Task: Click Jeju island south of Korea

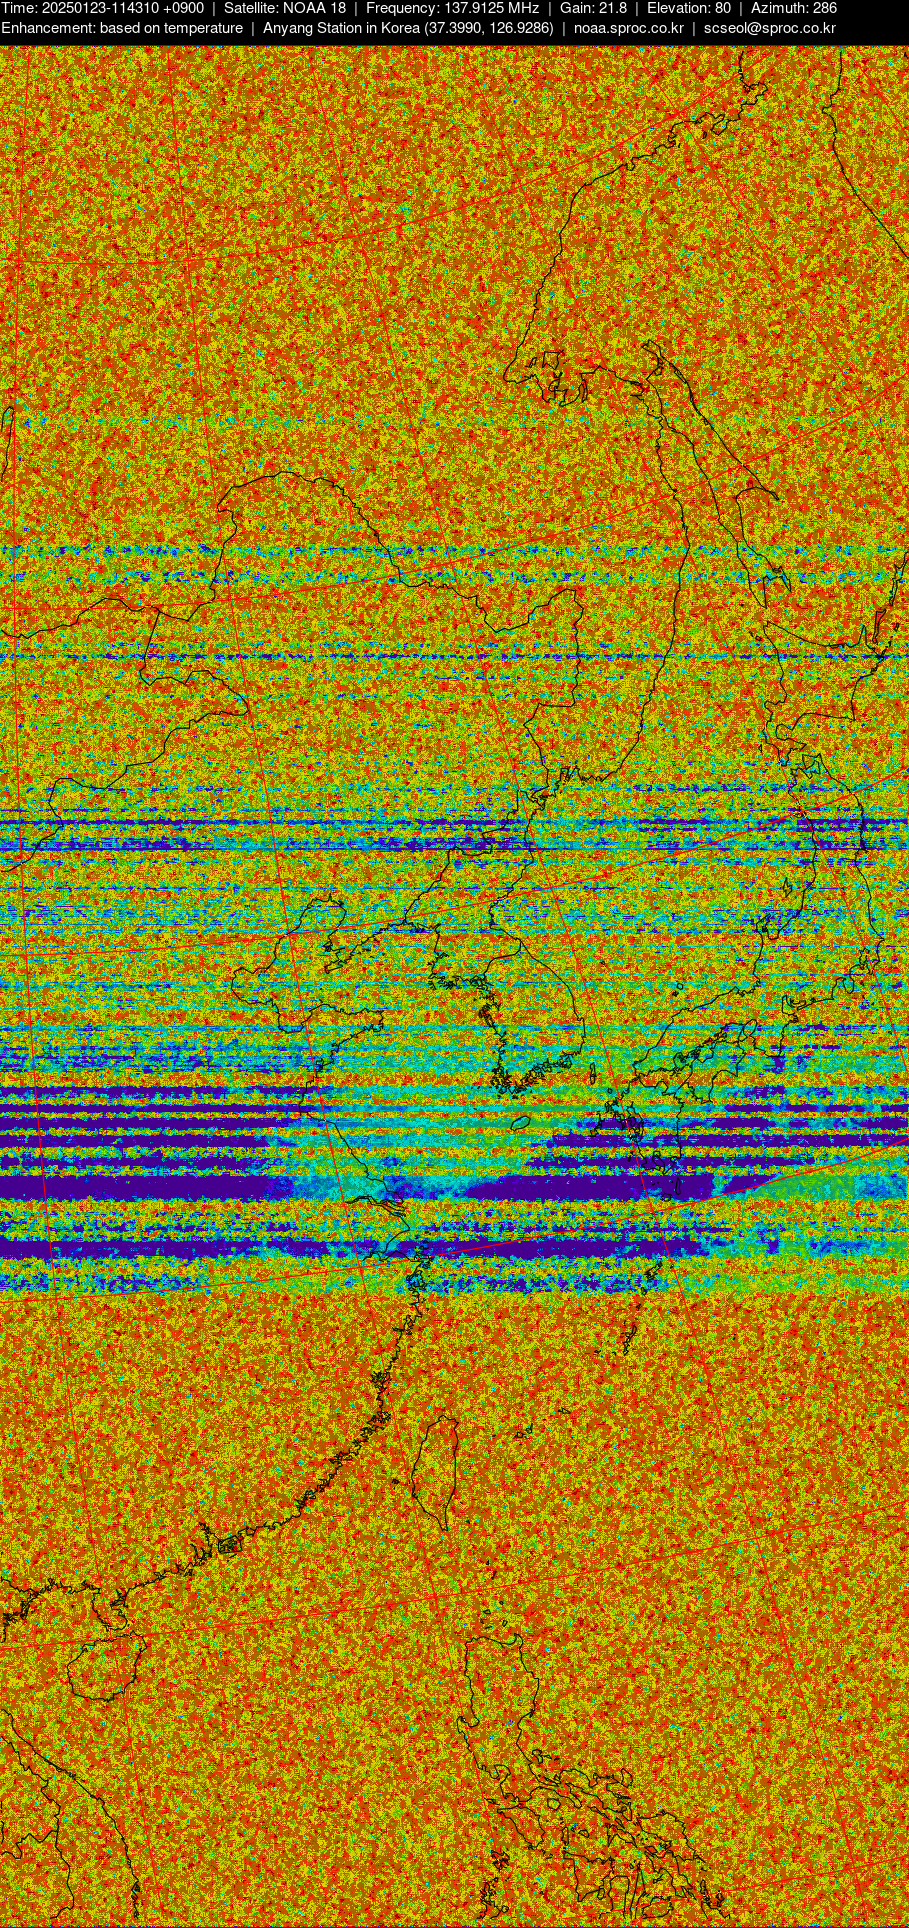Action: click(x=520, y=1123)
